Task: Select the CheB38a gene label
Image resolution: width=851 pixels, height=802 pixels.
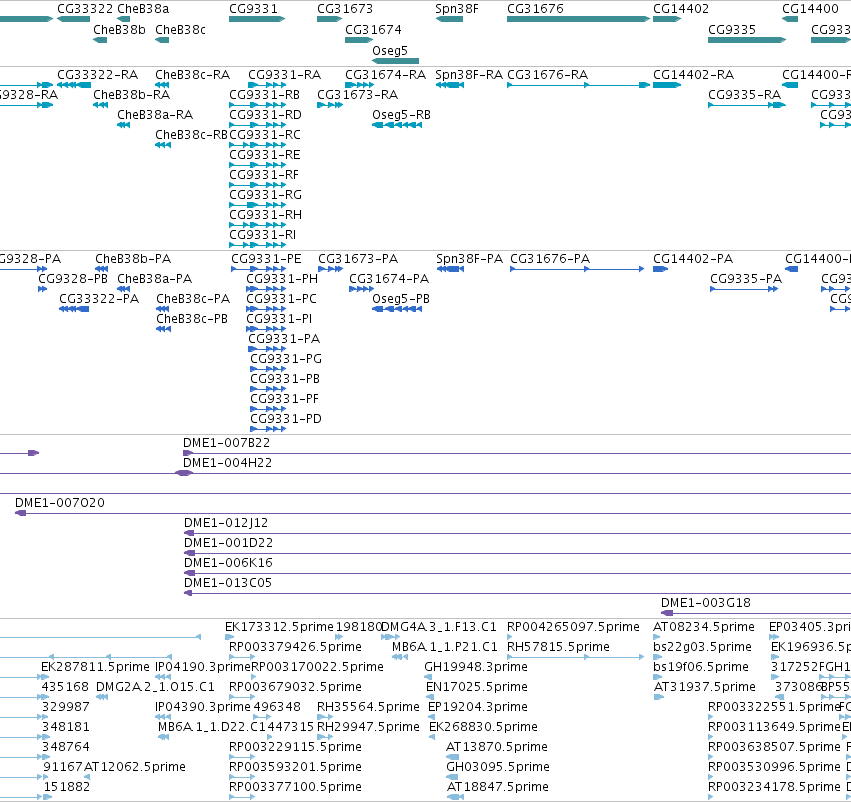Action: (143, 9)
